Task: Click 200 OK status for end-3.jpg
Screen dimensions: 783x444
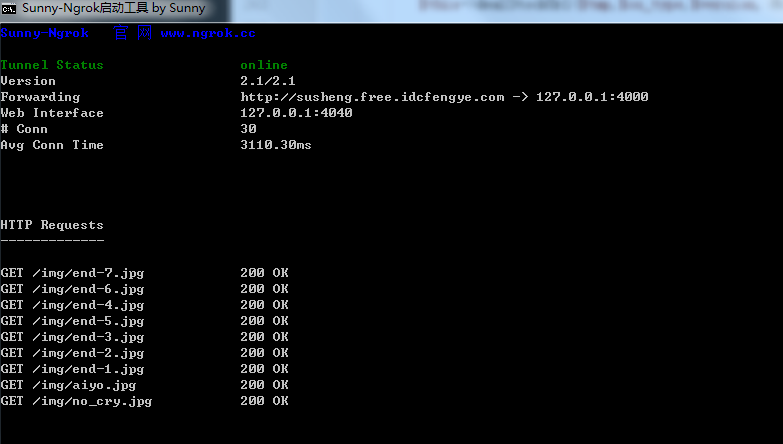Action: 264,337
